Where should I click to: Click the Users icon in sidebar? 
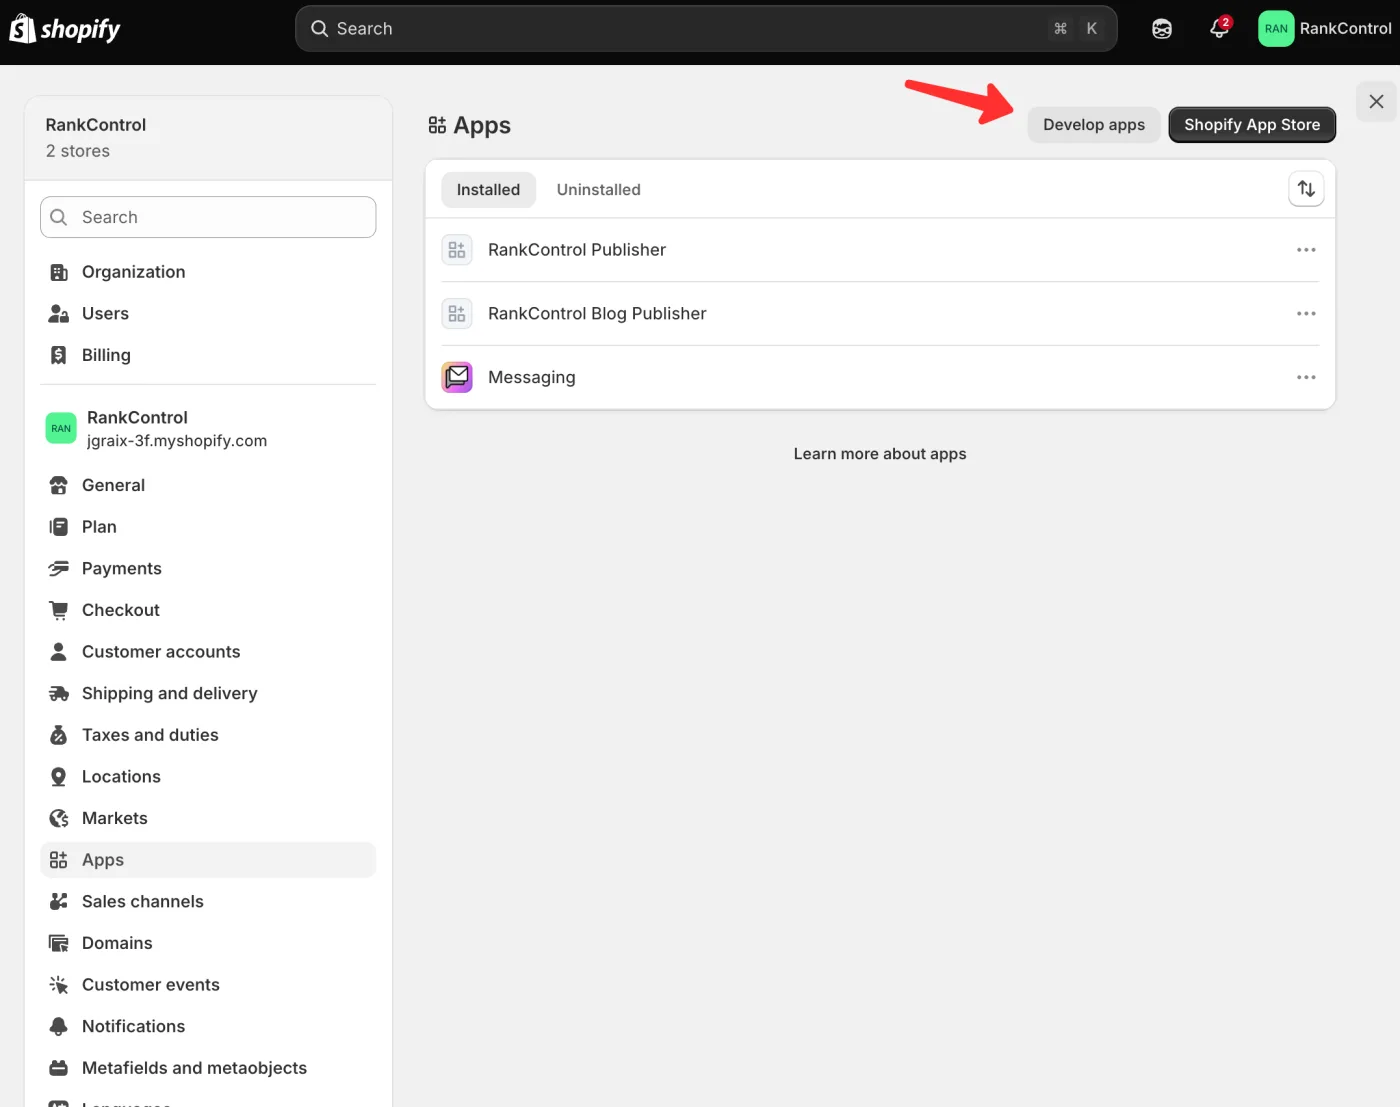click(x=59, y=314)
